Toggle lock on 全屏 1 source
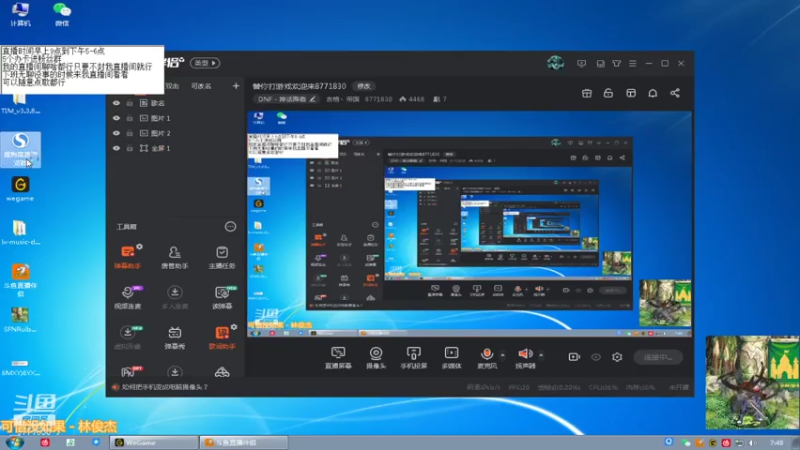The height and width of the screenshot is (450, 800). coord(130,148)
